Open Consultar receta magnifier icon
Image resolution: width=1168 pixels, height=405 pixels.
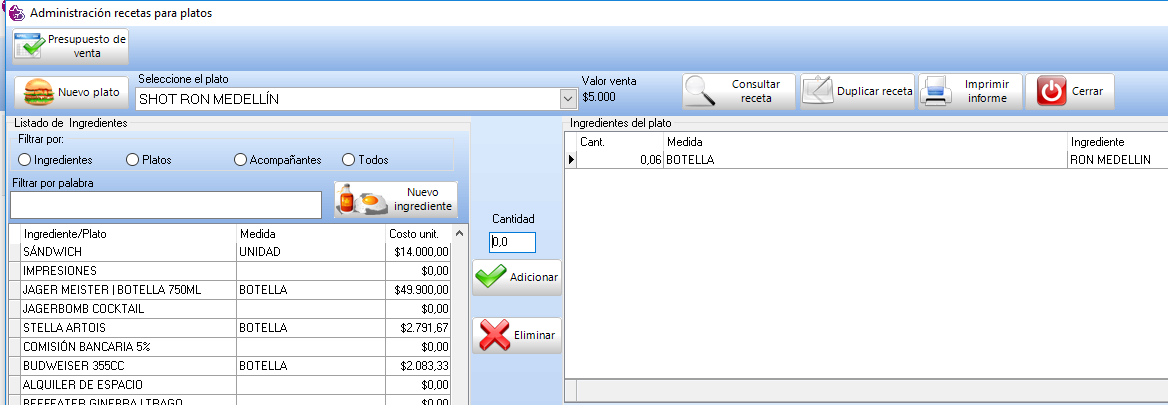[700, 92]
